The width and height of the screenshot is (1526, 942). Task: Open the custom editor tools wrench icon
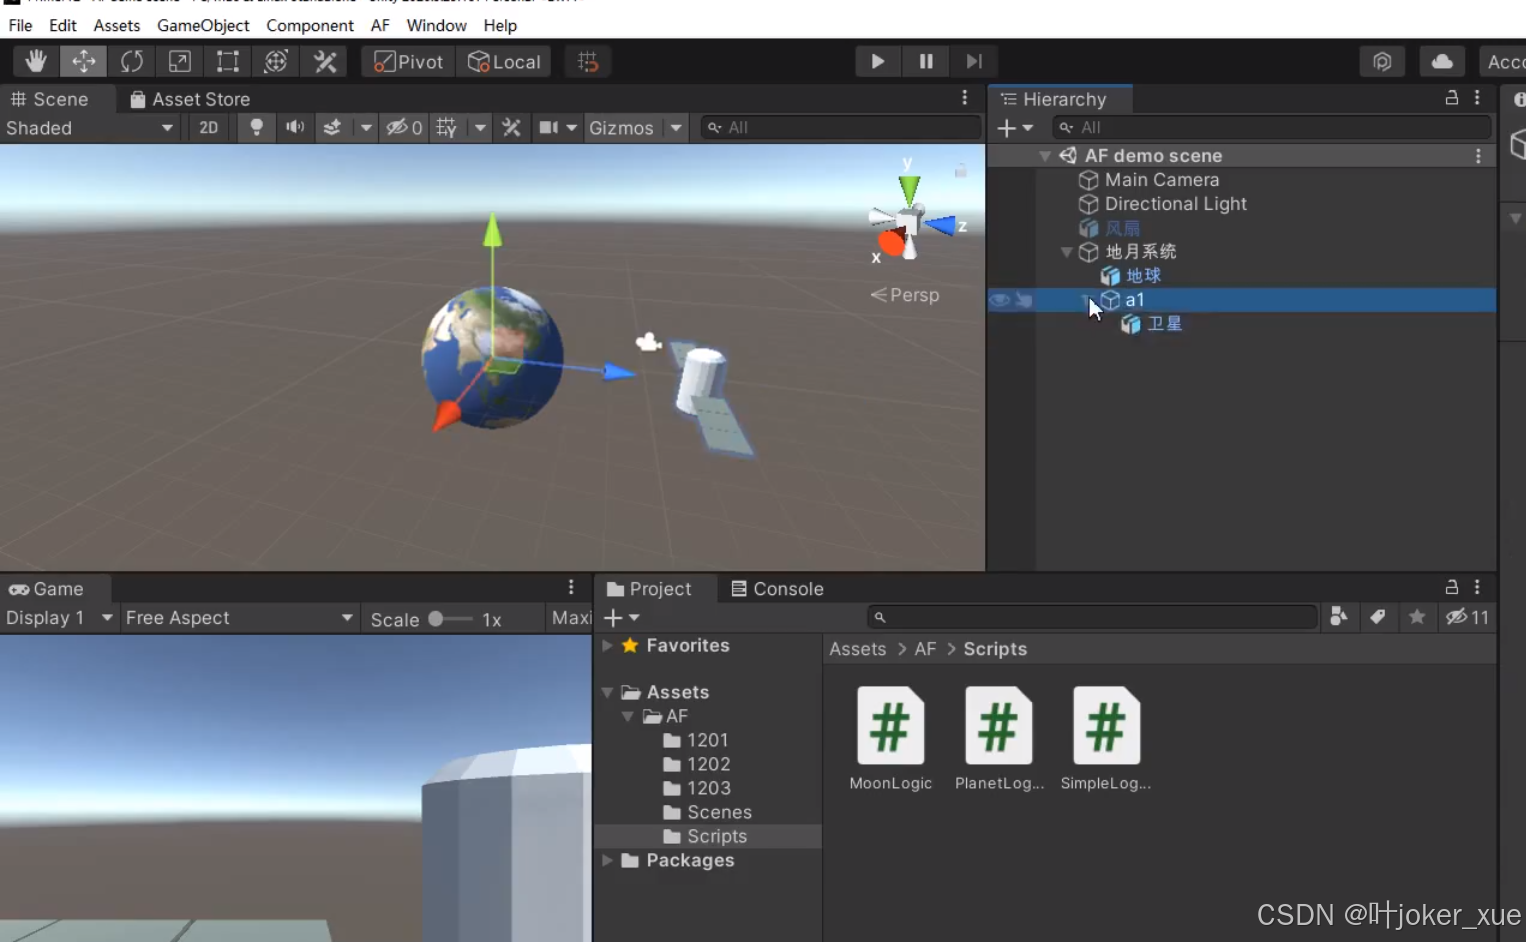point(323,61)
